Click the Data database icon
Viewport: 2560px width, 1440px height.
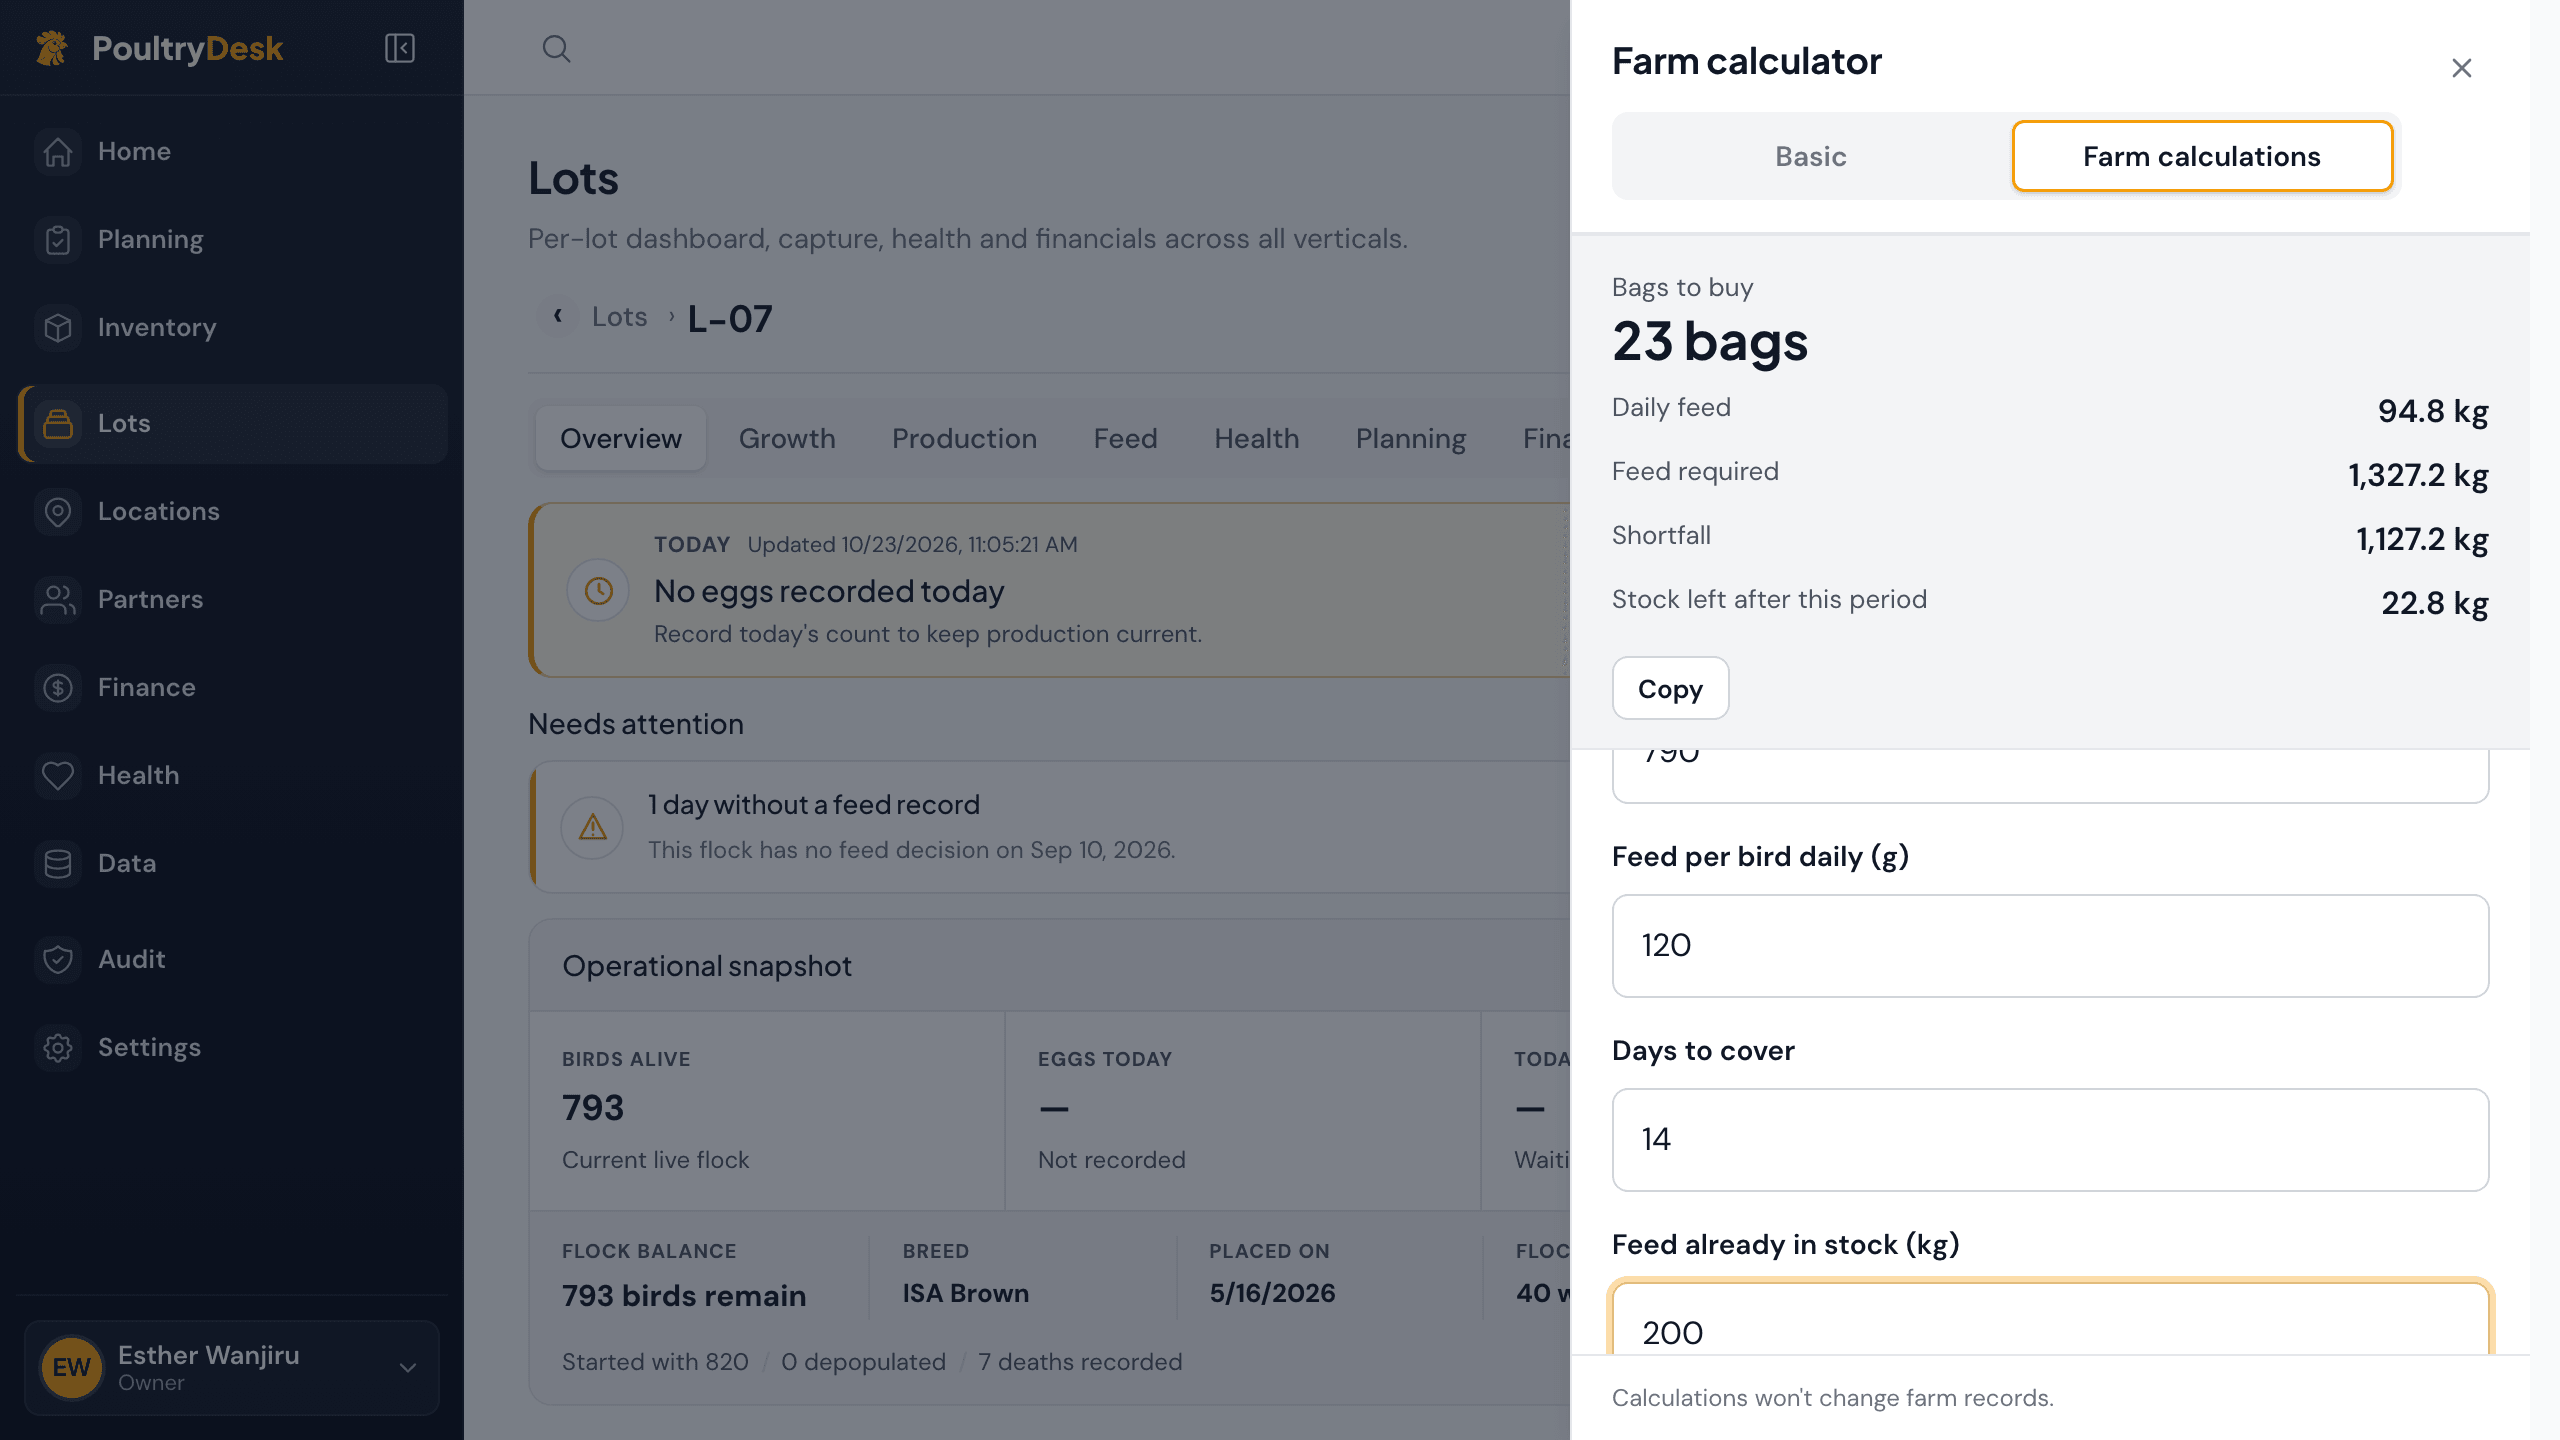click(58, 864)
